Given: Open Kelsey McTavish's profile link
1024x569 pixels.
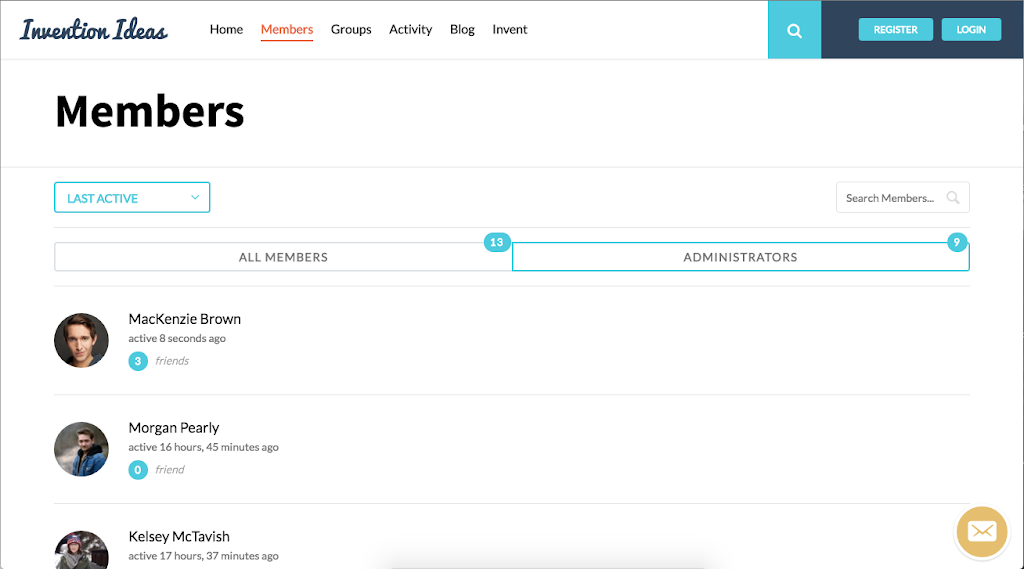Looking at the screenshot, I should (x=179, y=536).
